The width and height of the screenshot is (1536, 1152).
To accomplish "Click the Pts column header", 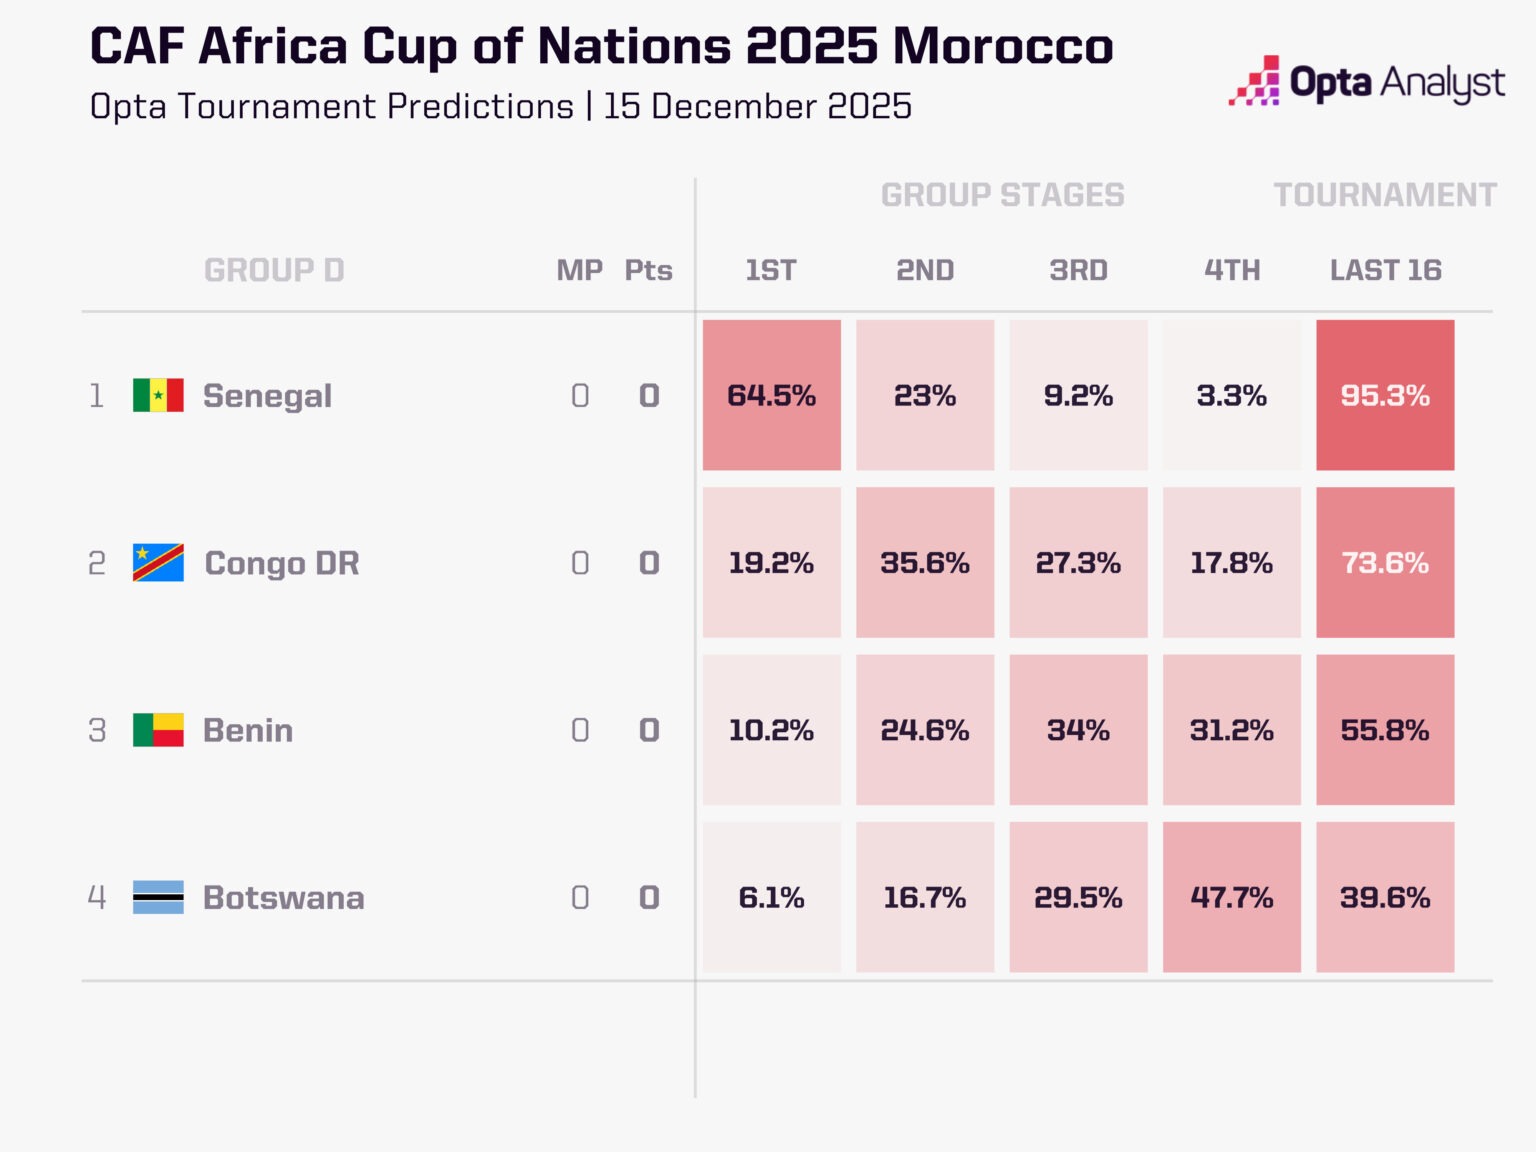I will click(648, 270).
